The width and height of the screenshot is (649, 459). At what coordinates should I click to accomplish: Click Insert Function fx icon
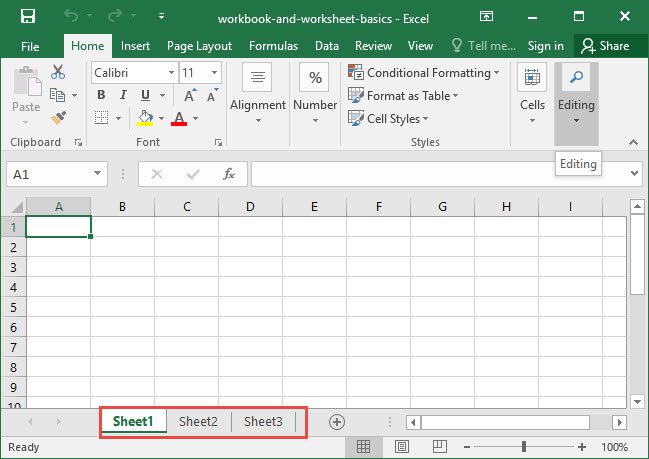pyautogui.click(x=229, y=174)
